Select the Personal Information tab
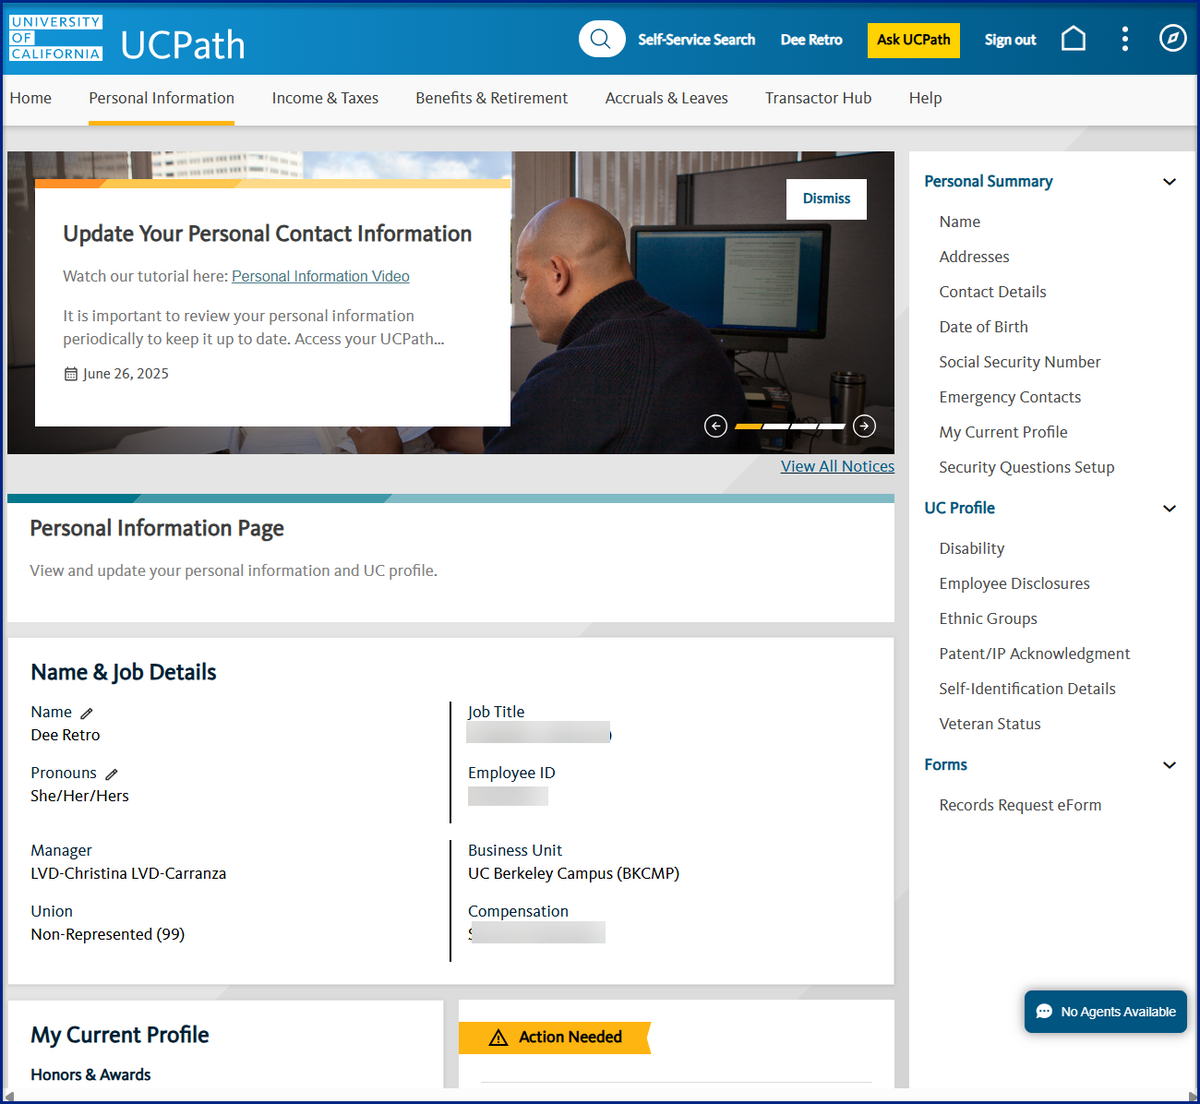 [x=162, y=98]
